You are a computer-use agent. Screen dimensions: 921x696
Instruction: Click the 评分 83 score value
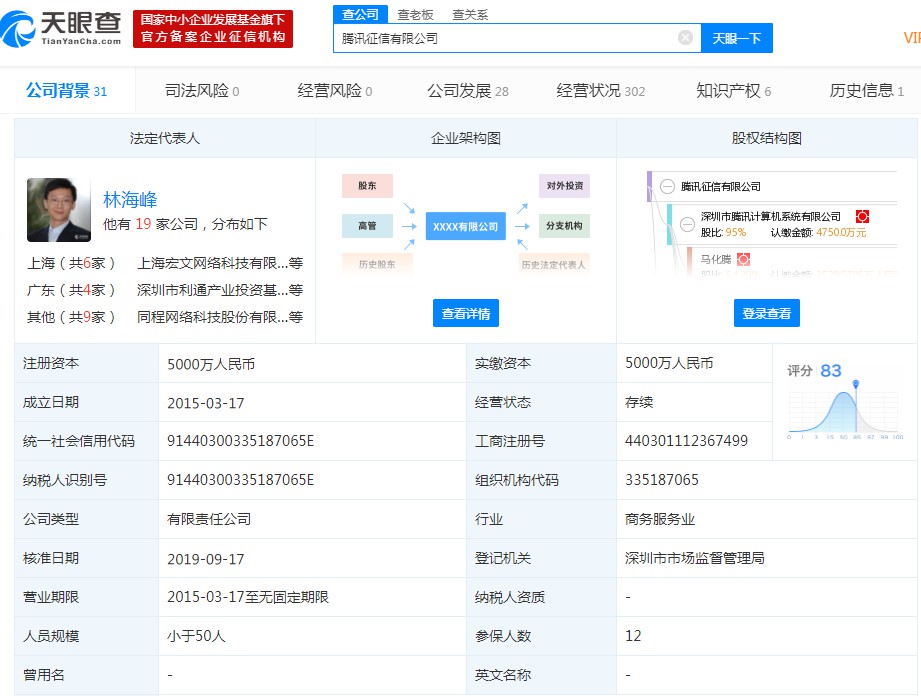(831, 370)
